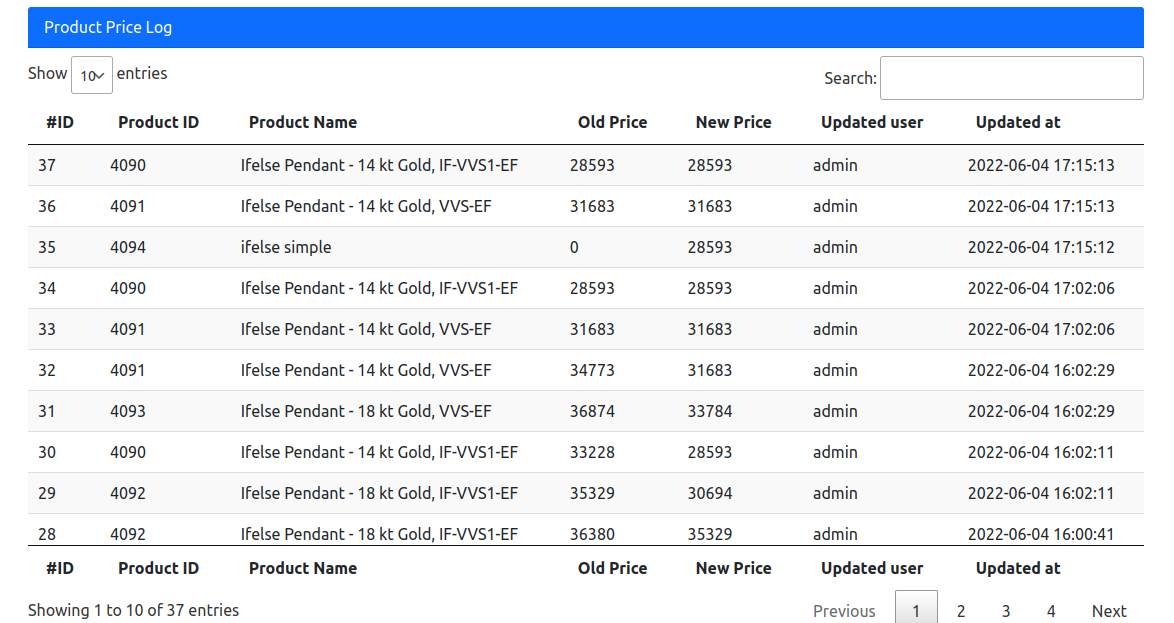Select the row with ID 35 ifelse simple
The height and width of the screenshot is (623, 1174).
586,247
